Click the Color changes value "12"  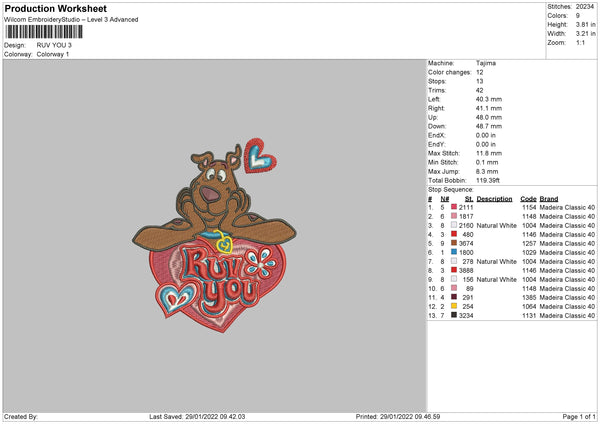point(479,72)
